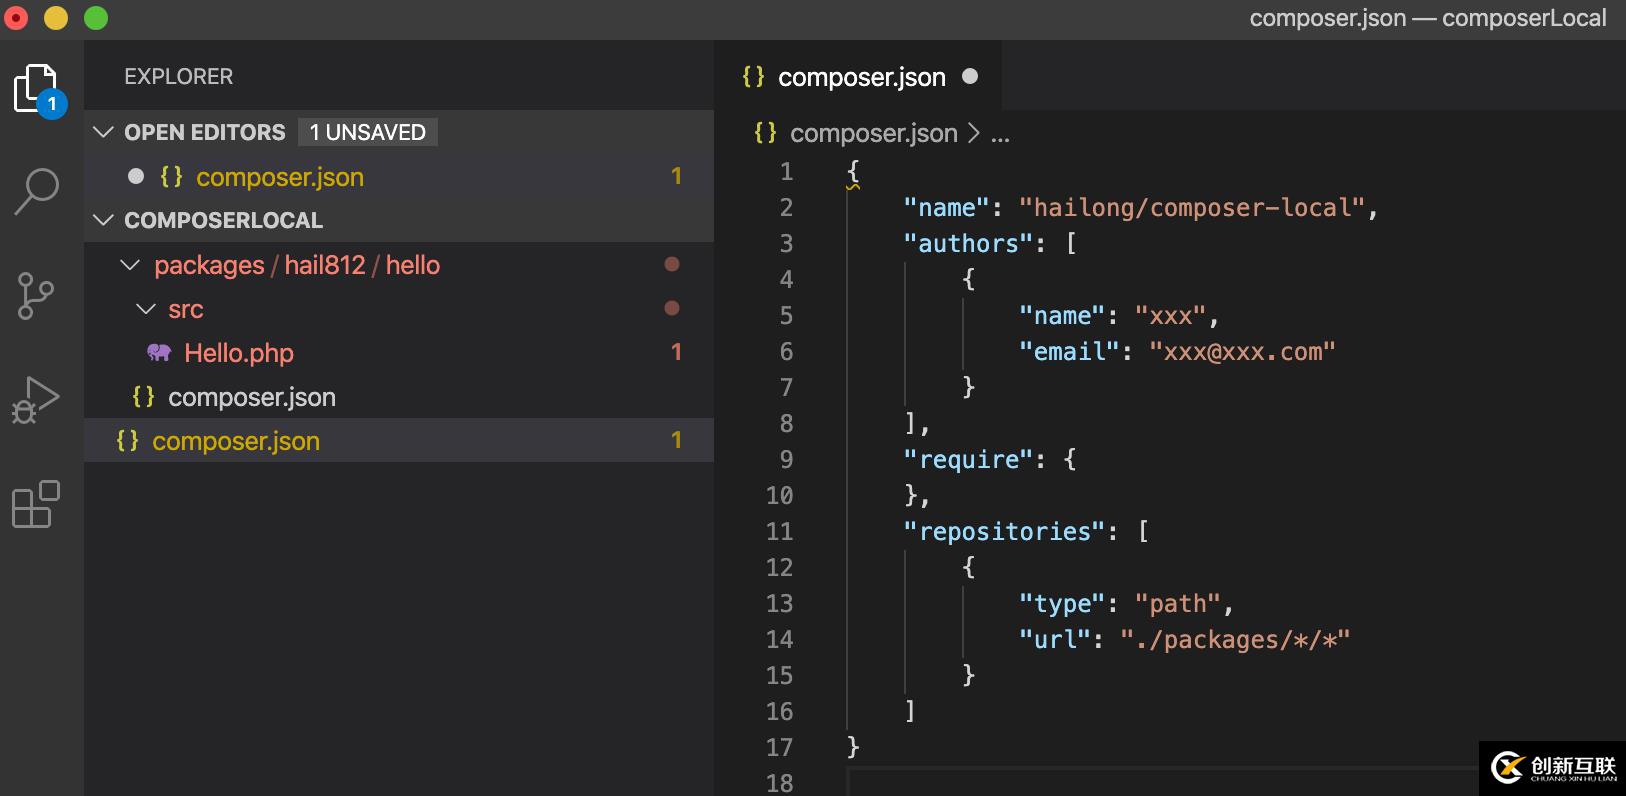
Task: Open the Run and Debug view icon
Action: click(36, 400)
